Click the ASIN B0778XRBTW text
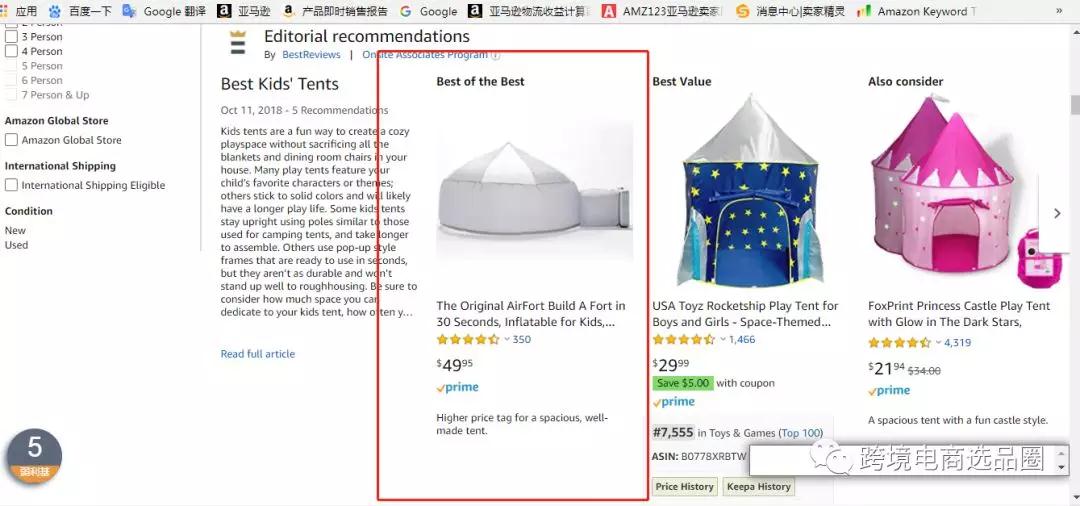The width and height of the screenshot is (1080, 506). 699,456
